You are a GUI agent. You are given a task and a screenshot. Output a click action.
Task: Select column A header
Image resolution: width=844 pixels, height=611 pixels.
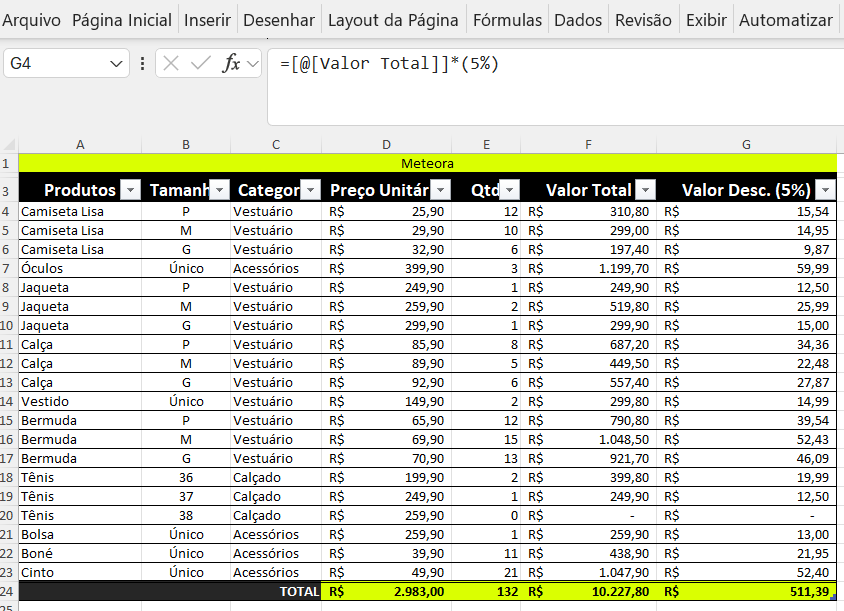tap(80, 144)
